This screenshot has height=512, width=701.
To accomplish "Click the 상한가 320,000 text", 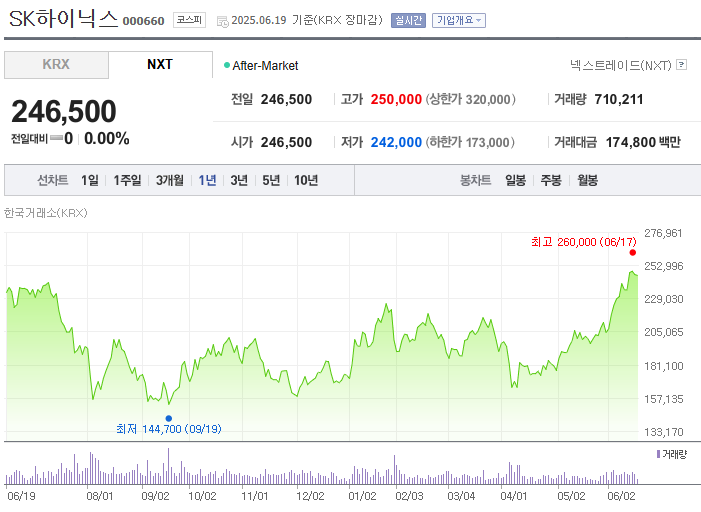I will tap(470, 99).
